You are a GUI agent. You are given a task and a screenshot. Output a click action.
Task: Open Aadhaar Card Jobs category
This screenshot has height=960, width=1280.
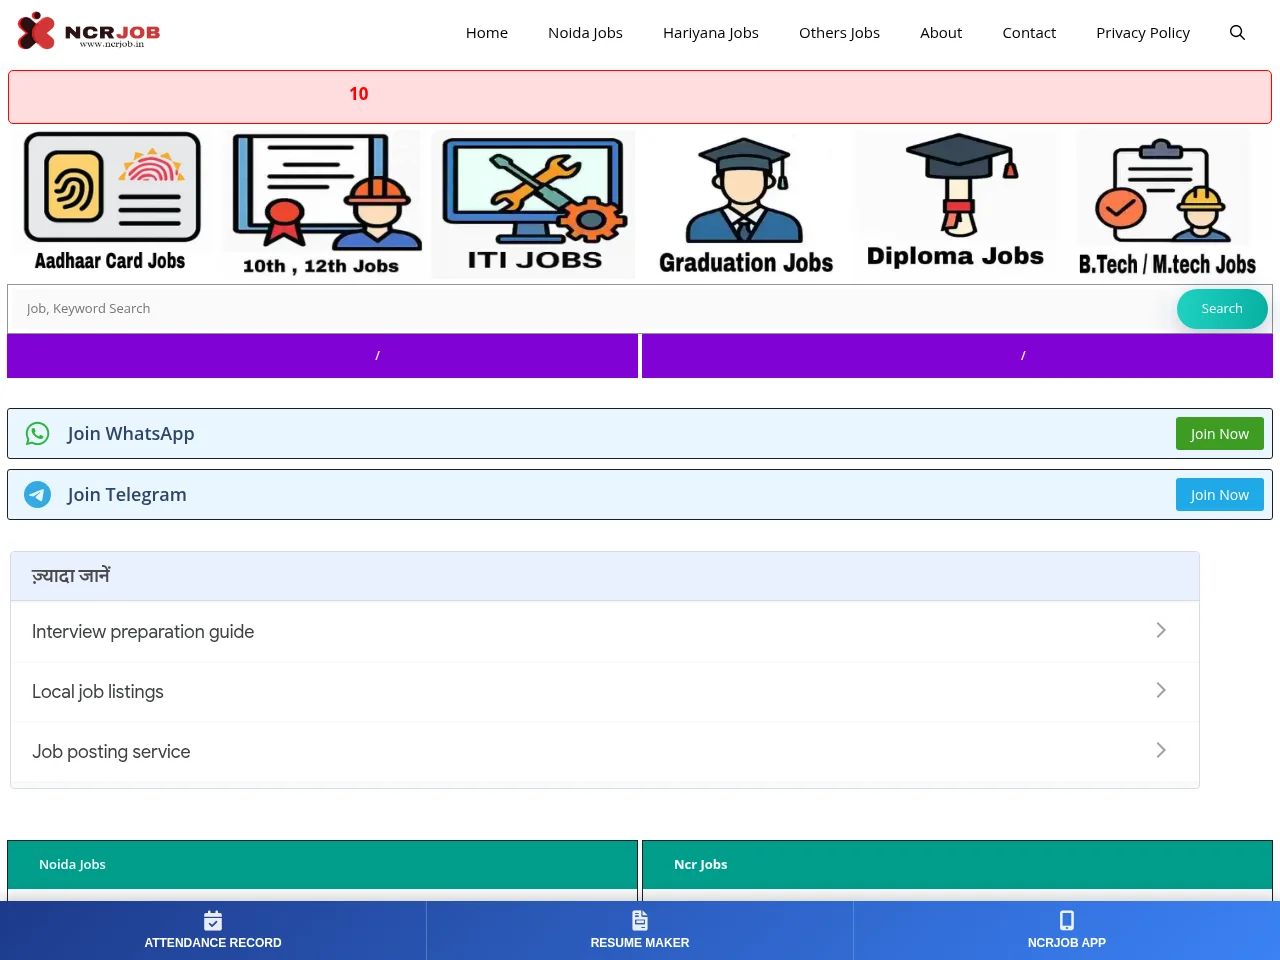pos(111,203)
